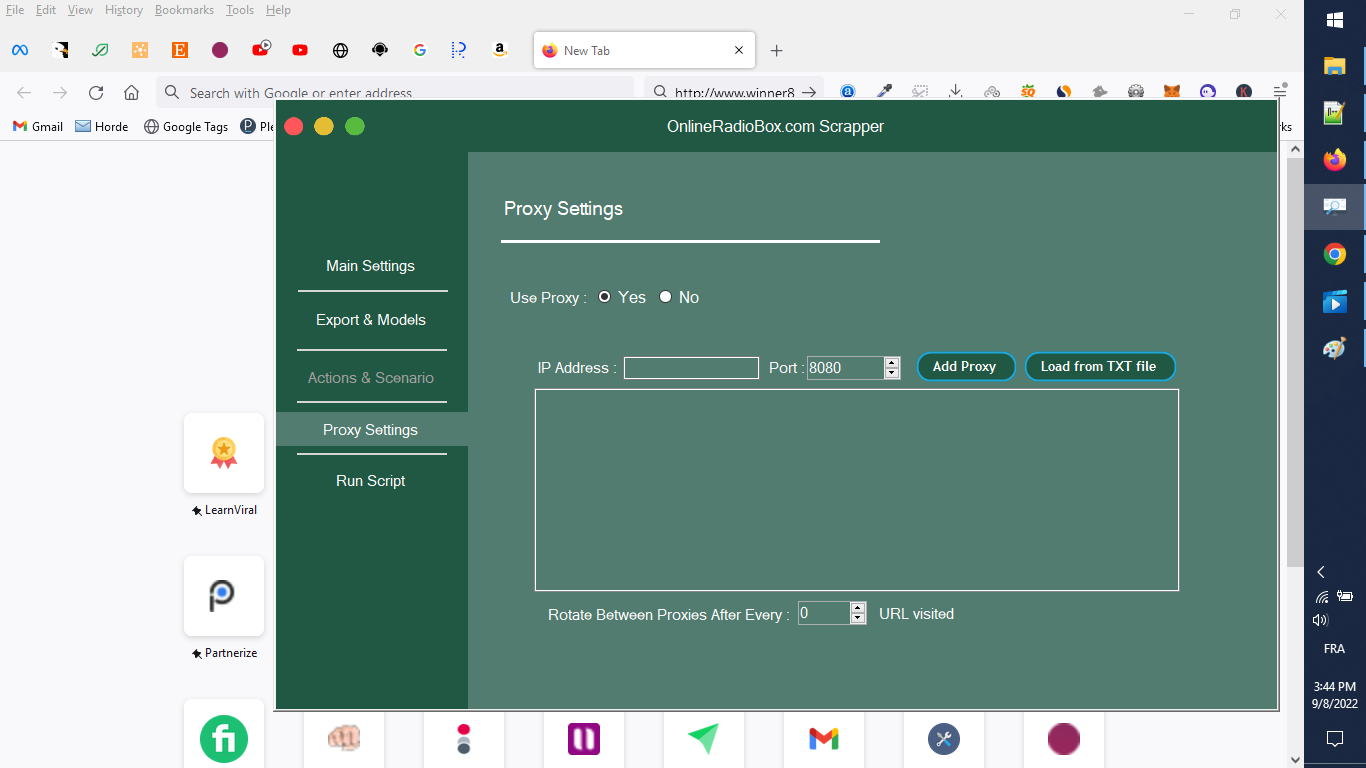The width and height of the screenshot is (1366, 768).
Task: Open the Google Tags bookmark
Action: (186, 127)
